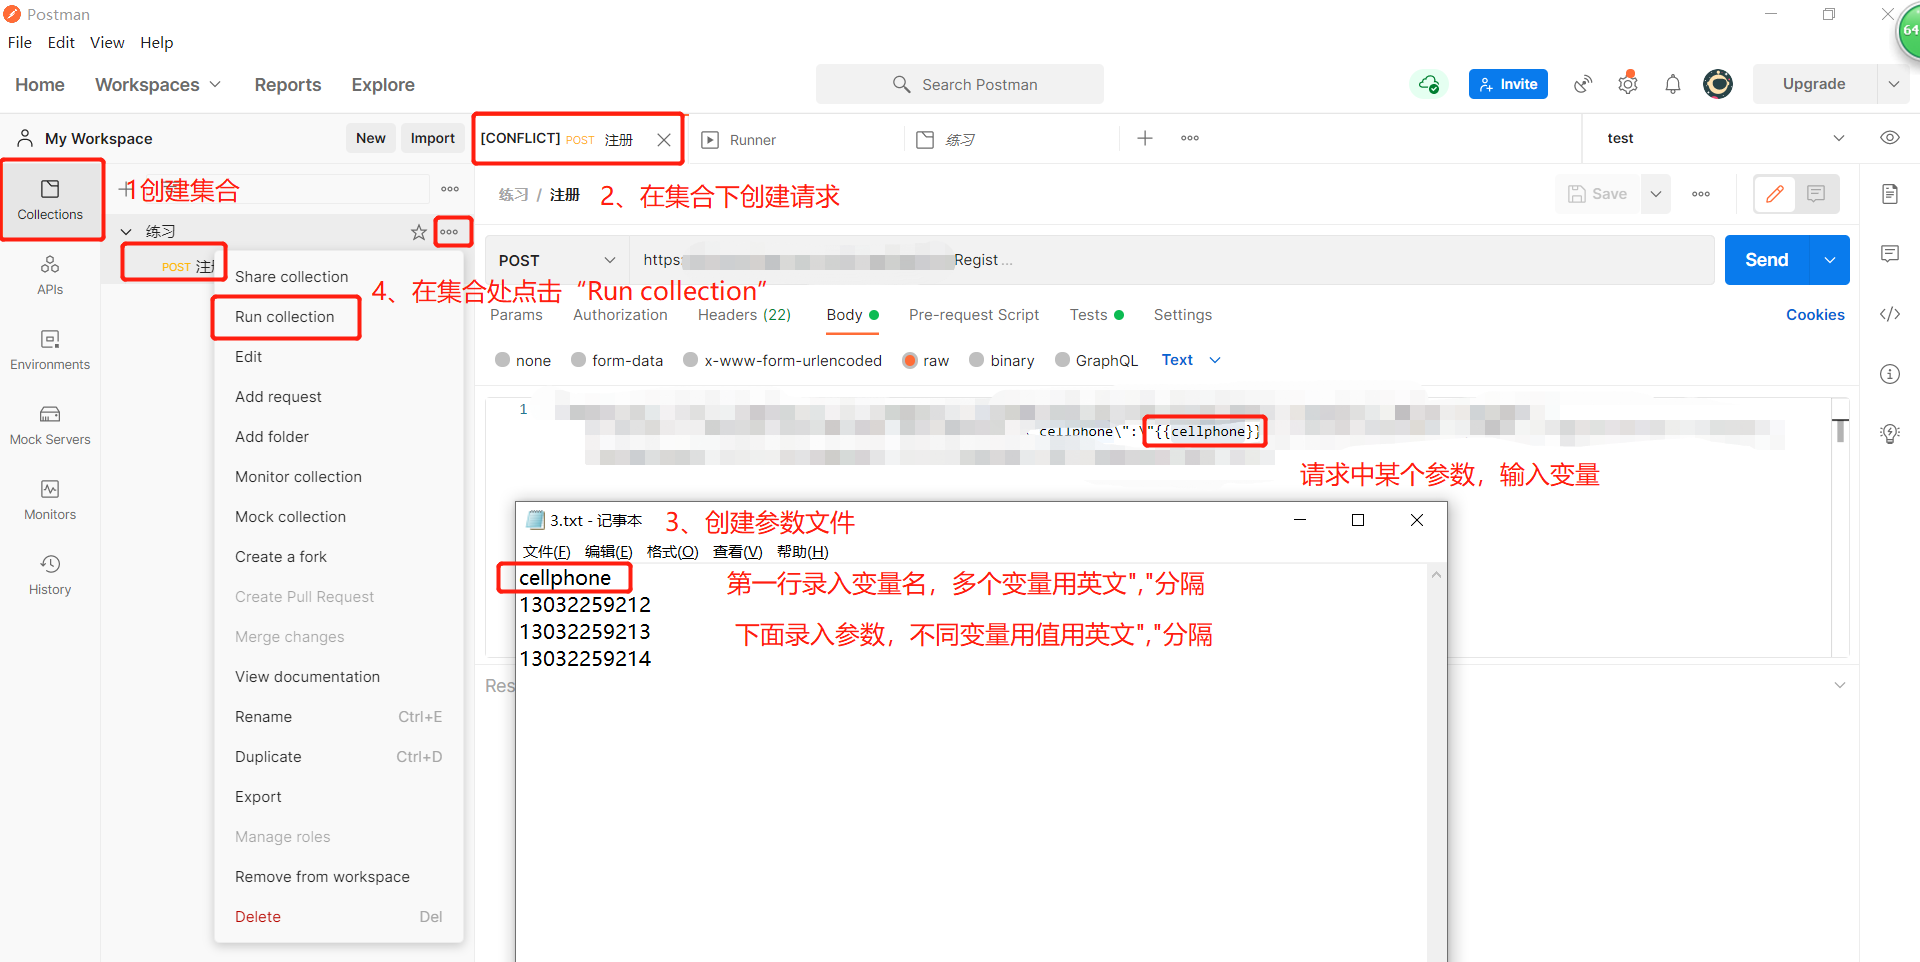Open the APIs sidebar panel
Screen dimensions: 1920x962
click(x=50, y=275)
